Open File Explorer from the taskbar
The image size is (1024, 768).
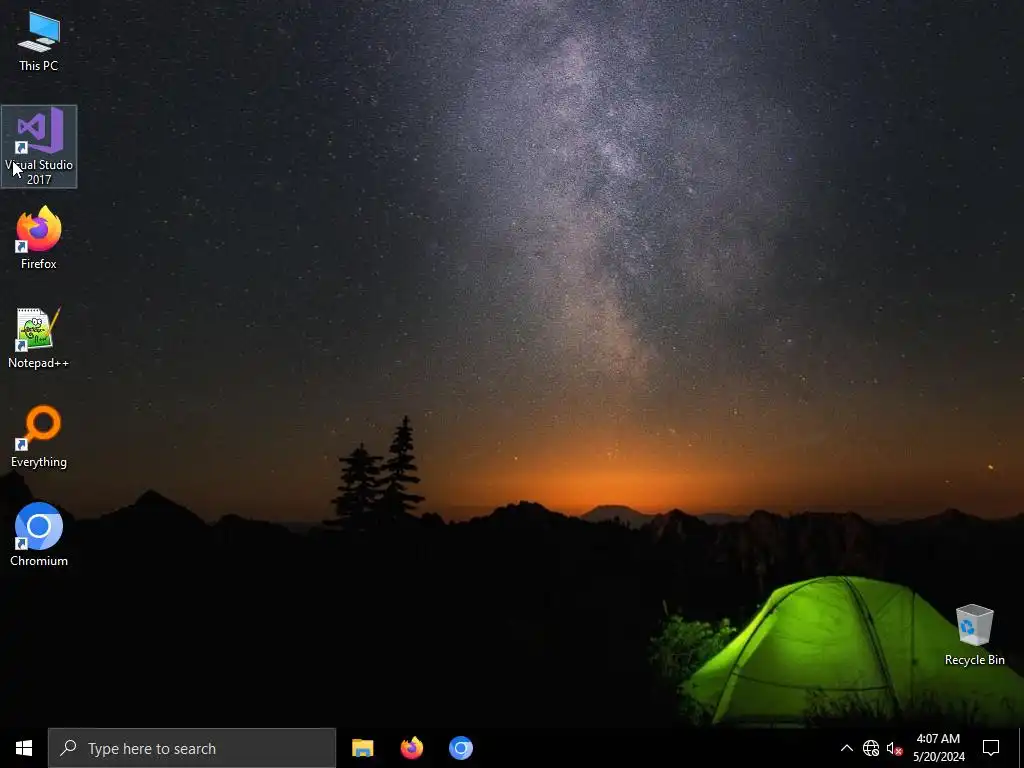click(x=362, y=748)
